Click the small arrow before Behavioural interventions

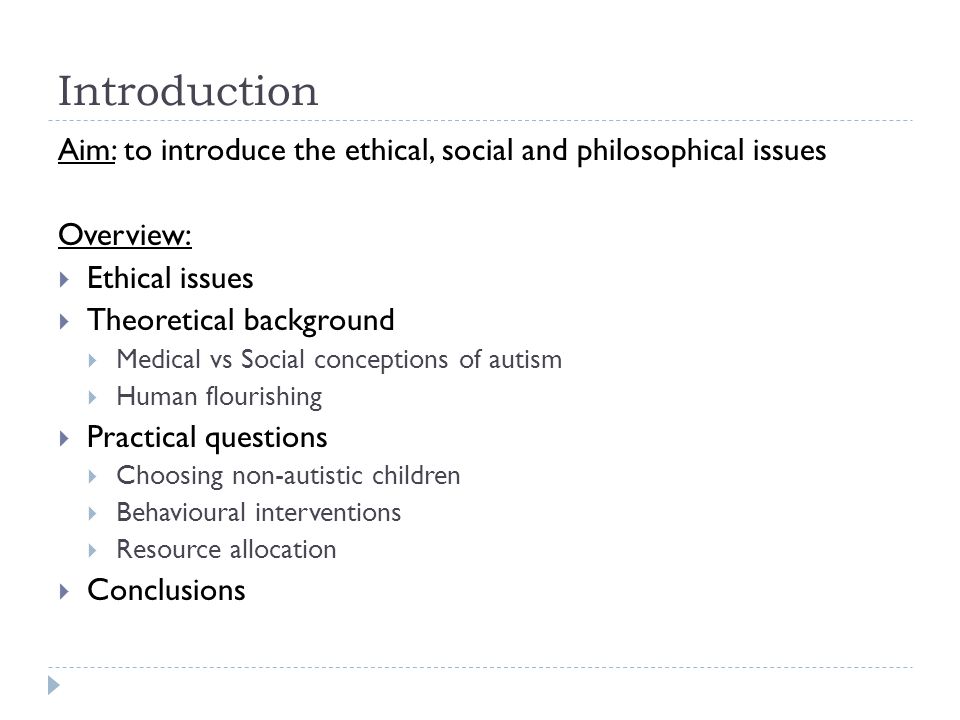tap(92, 514)
